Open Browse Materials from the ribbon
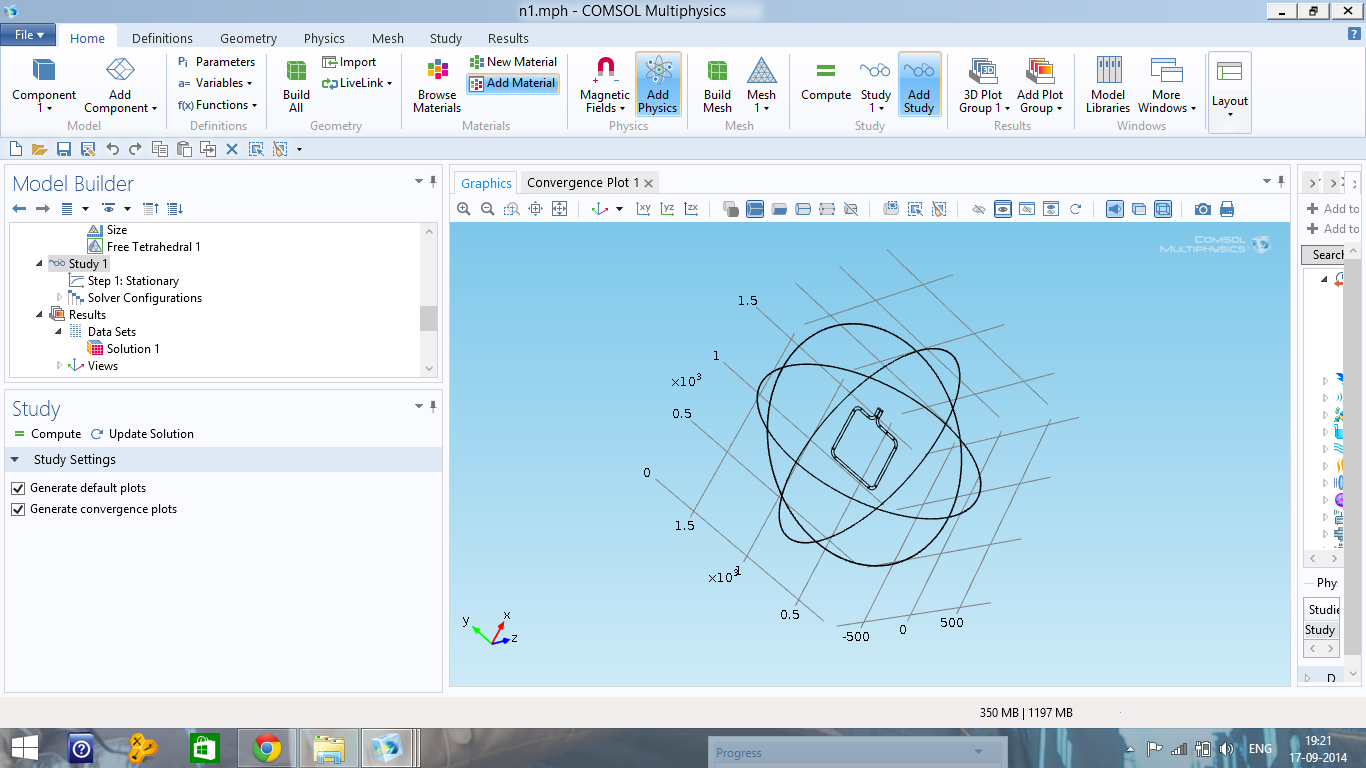The height and width of the screenshot is (768, 1366). click(x=437, y=85)
